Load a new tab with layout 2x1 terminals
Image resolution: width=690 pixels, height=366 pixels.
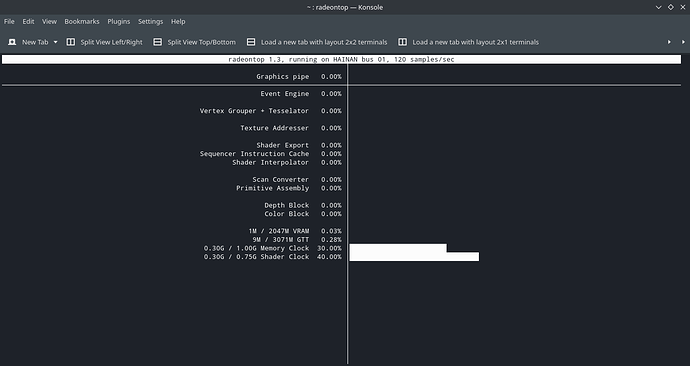[x=475, y=42]
